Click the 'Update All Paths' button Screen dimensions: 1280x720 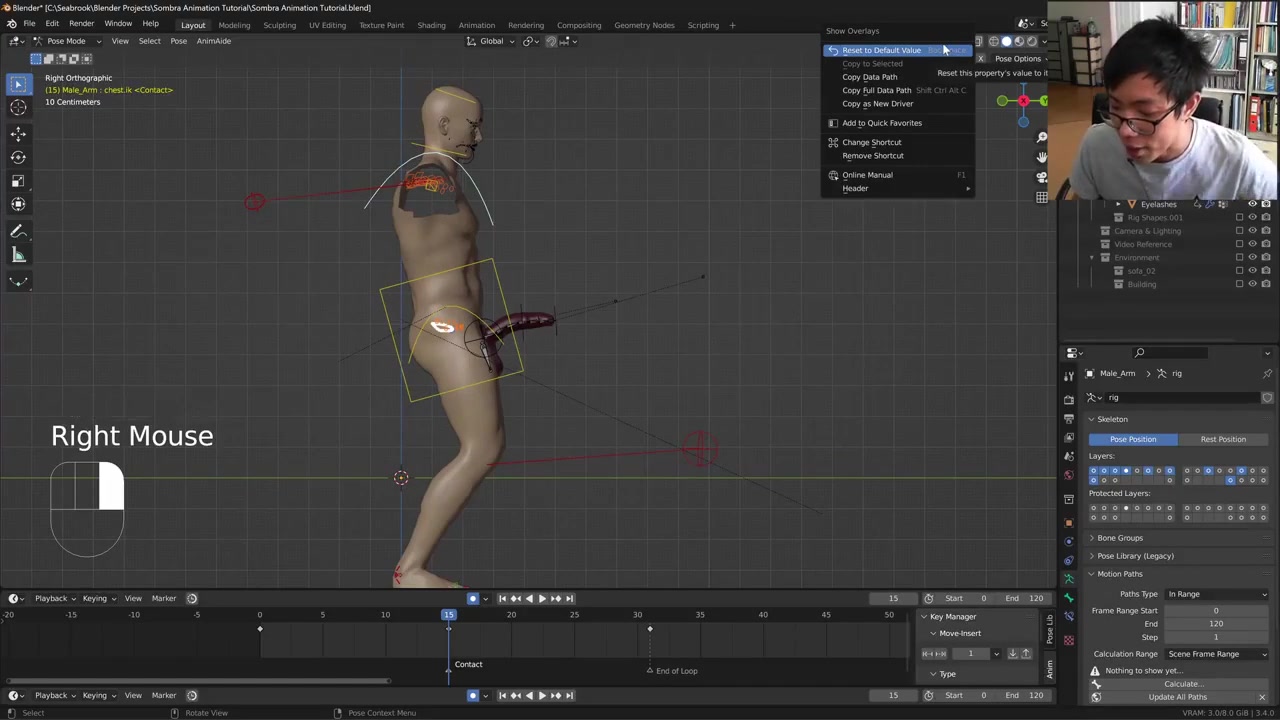click(x=1177, y=697)
